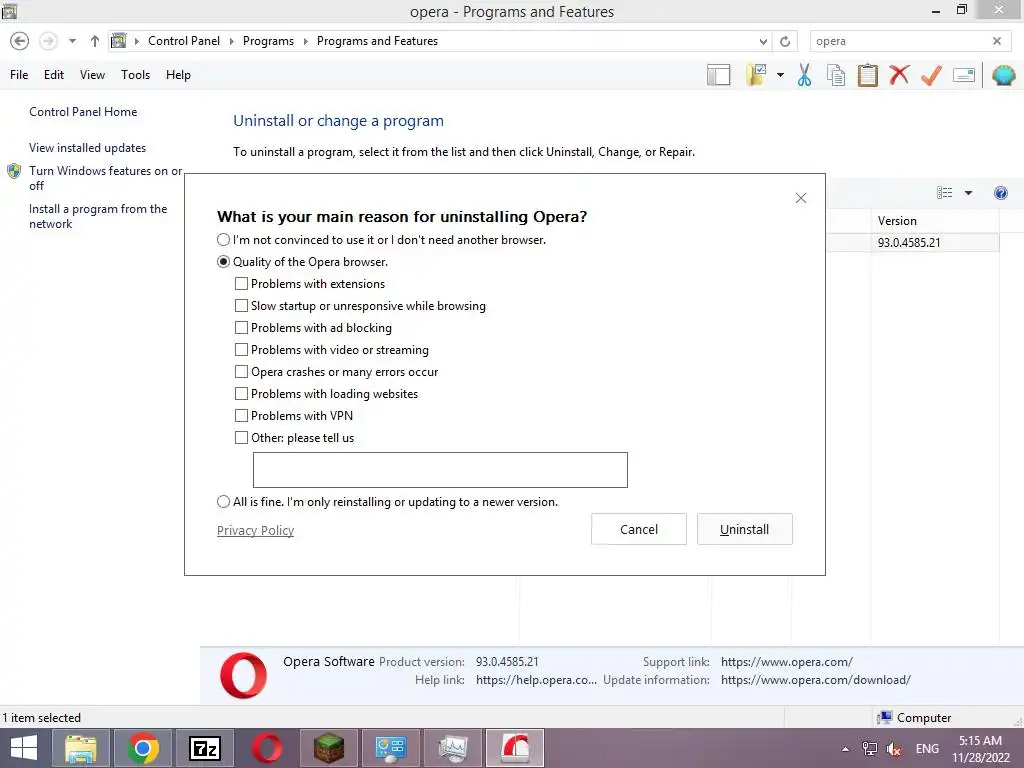Click the Back navigation arrow
This screenshot has width=1024, height=768.
[x=20, y=41]
